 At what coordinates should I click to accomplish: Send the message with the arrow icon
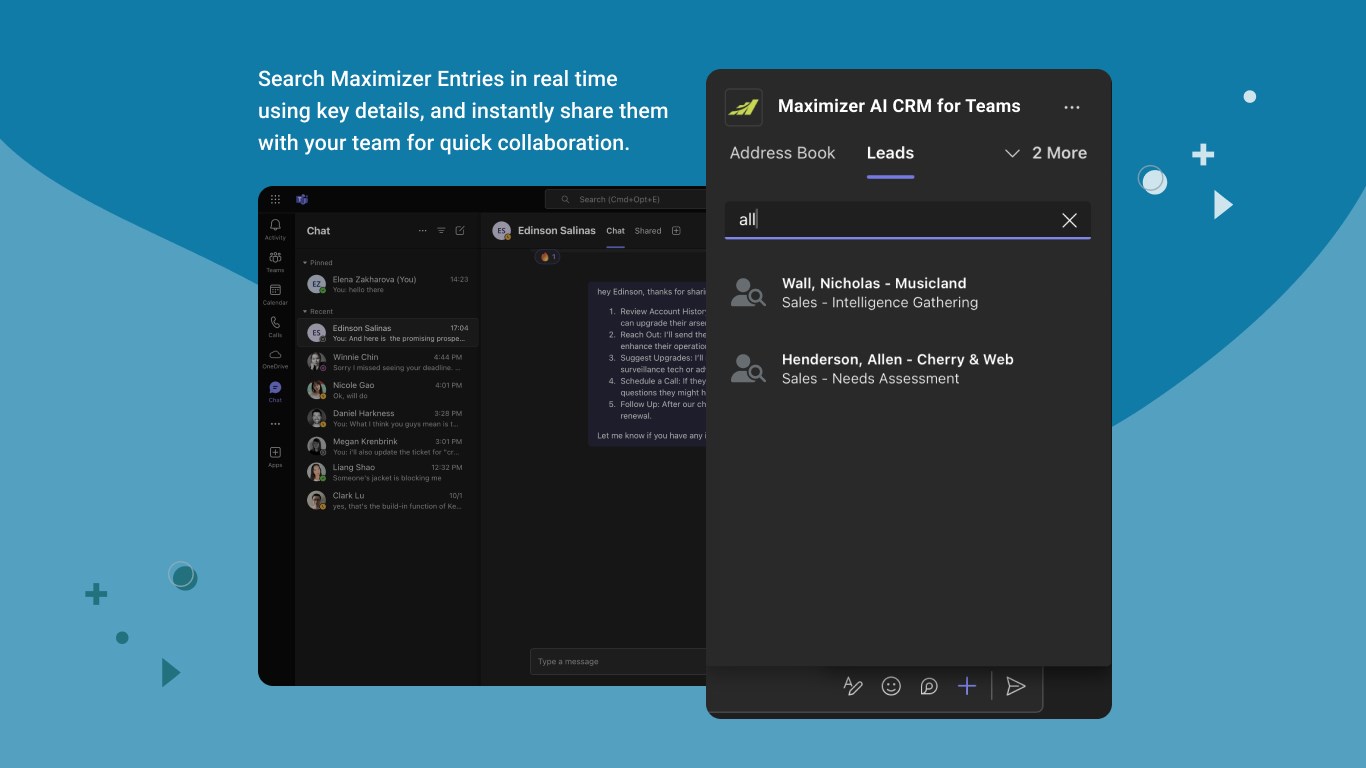click(1016, 686)
